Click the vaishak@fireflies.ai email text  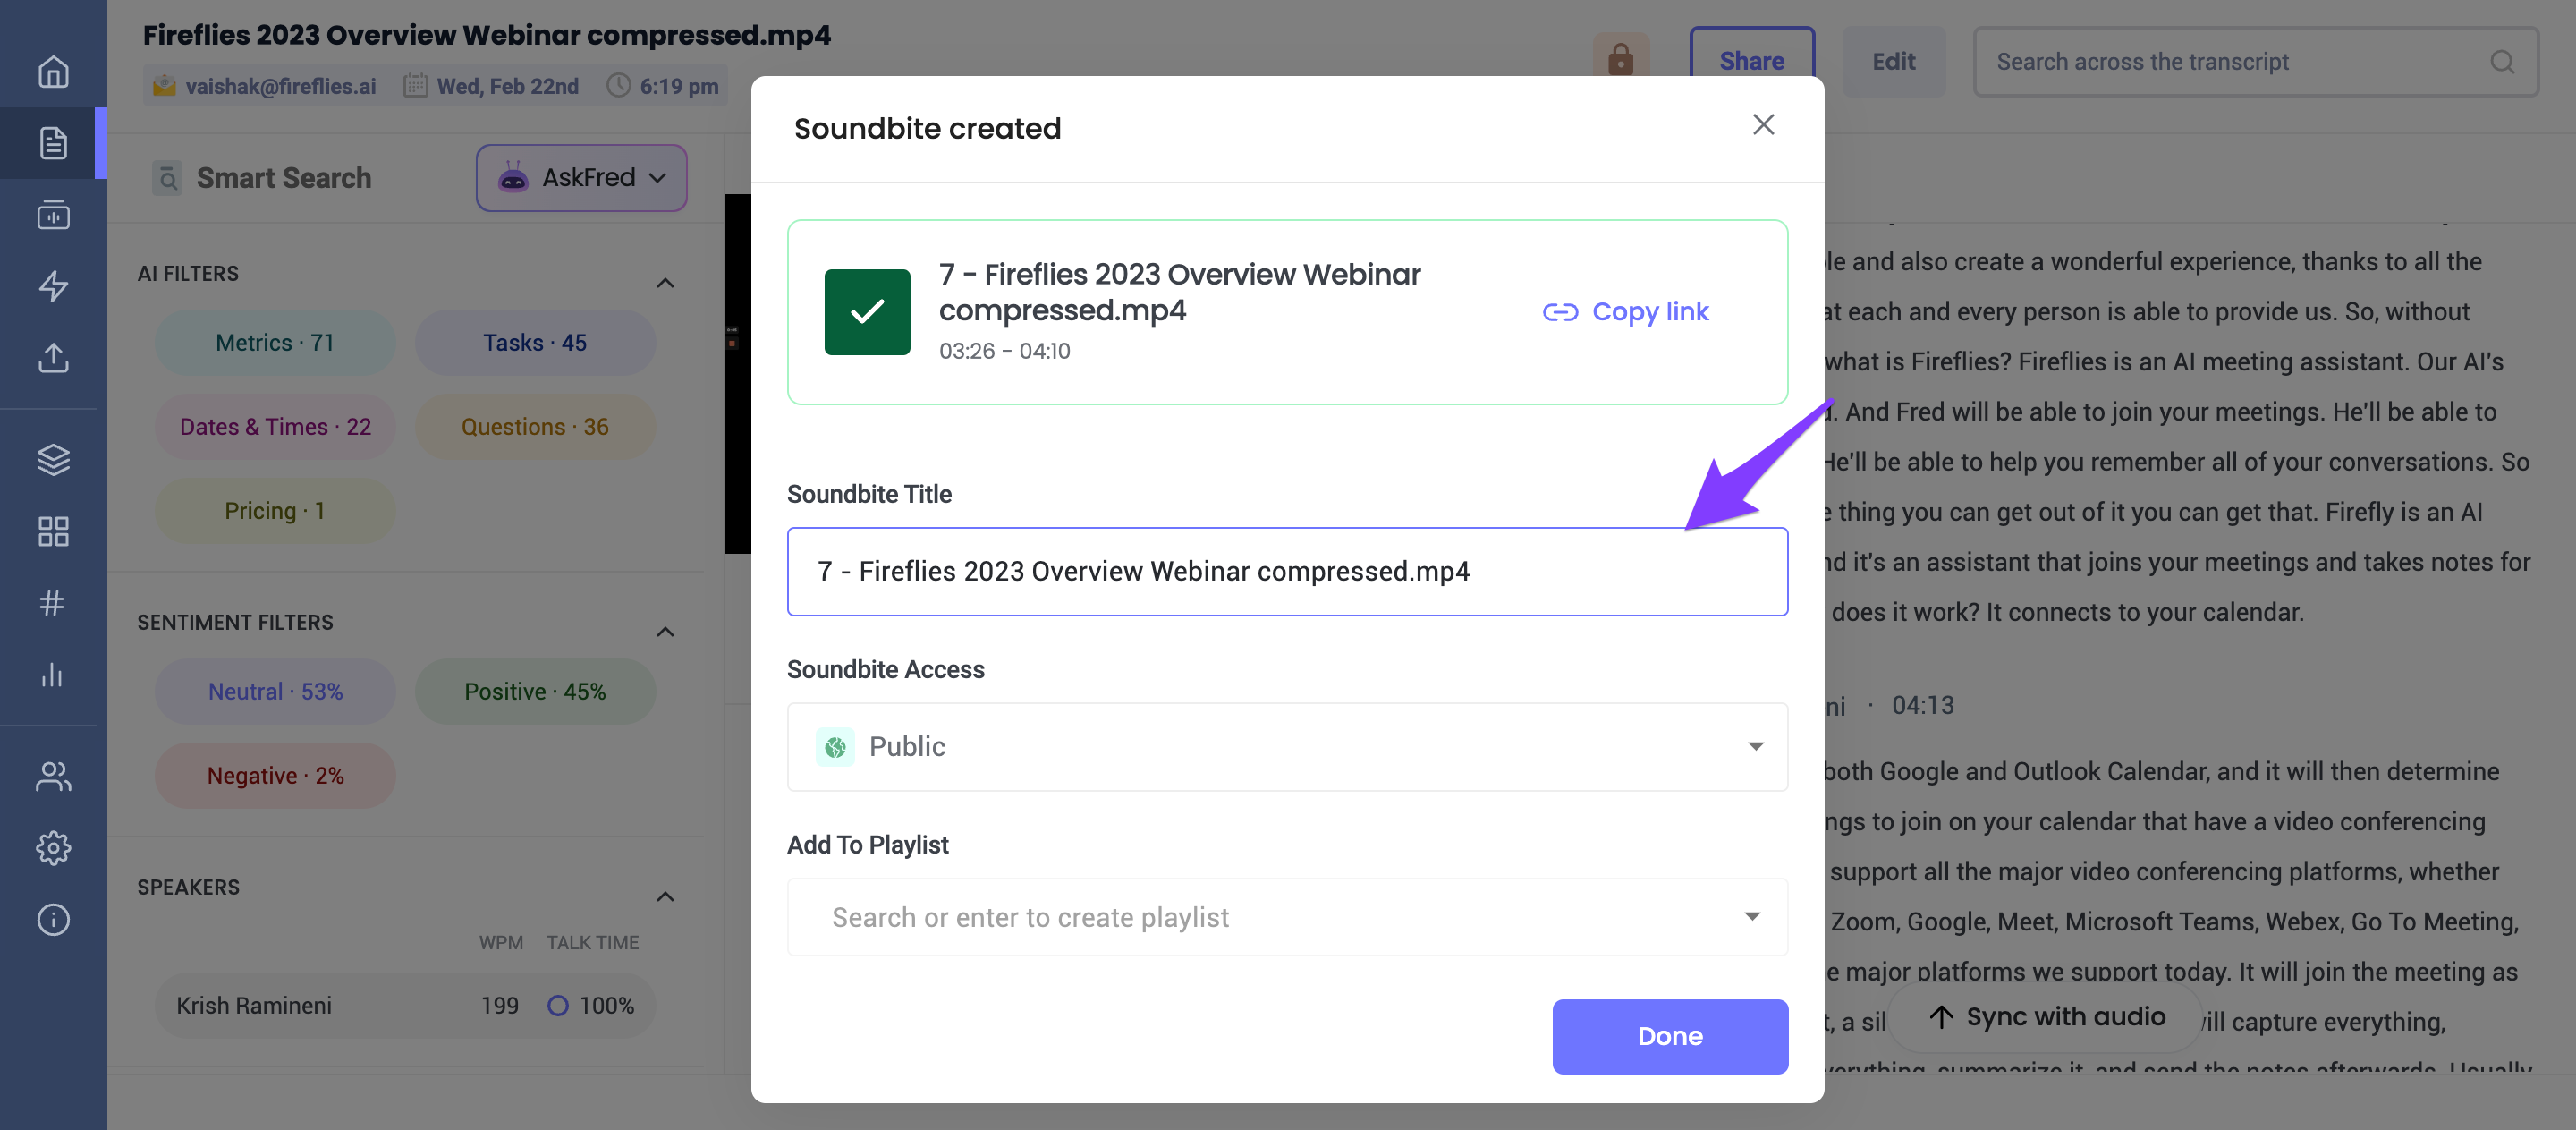(x=281, y=86)
